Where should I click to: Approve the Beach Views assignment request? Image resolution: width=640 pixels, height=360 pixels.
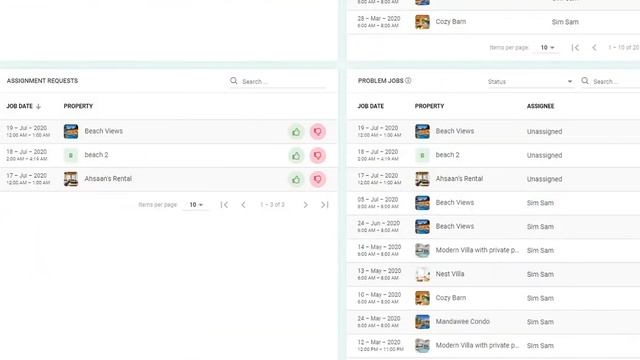point(296,131)
